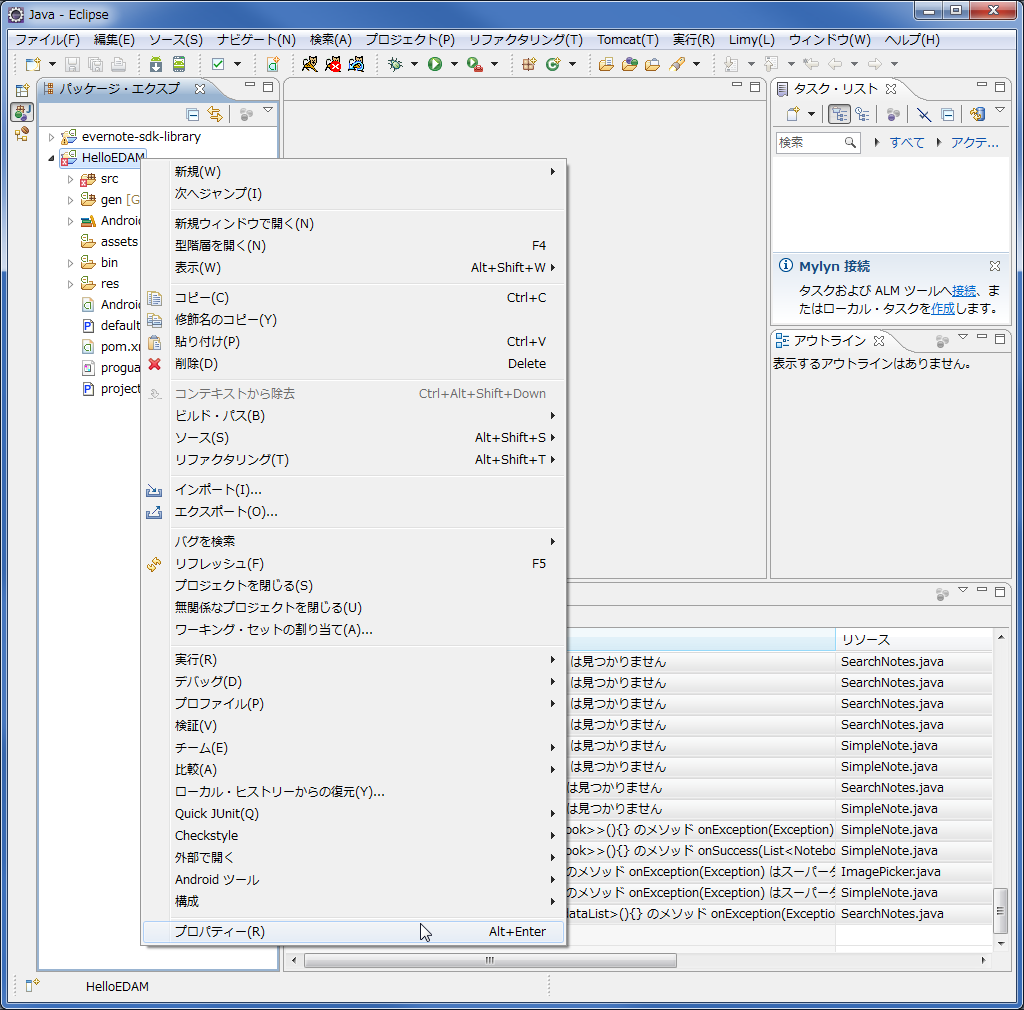Maximize the Package Explorer view

pos(268,87)
